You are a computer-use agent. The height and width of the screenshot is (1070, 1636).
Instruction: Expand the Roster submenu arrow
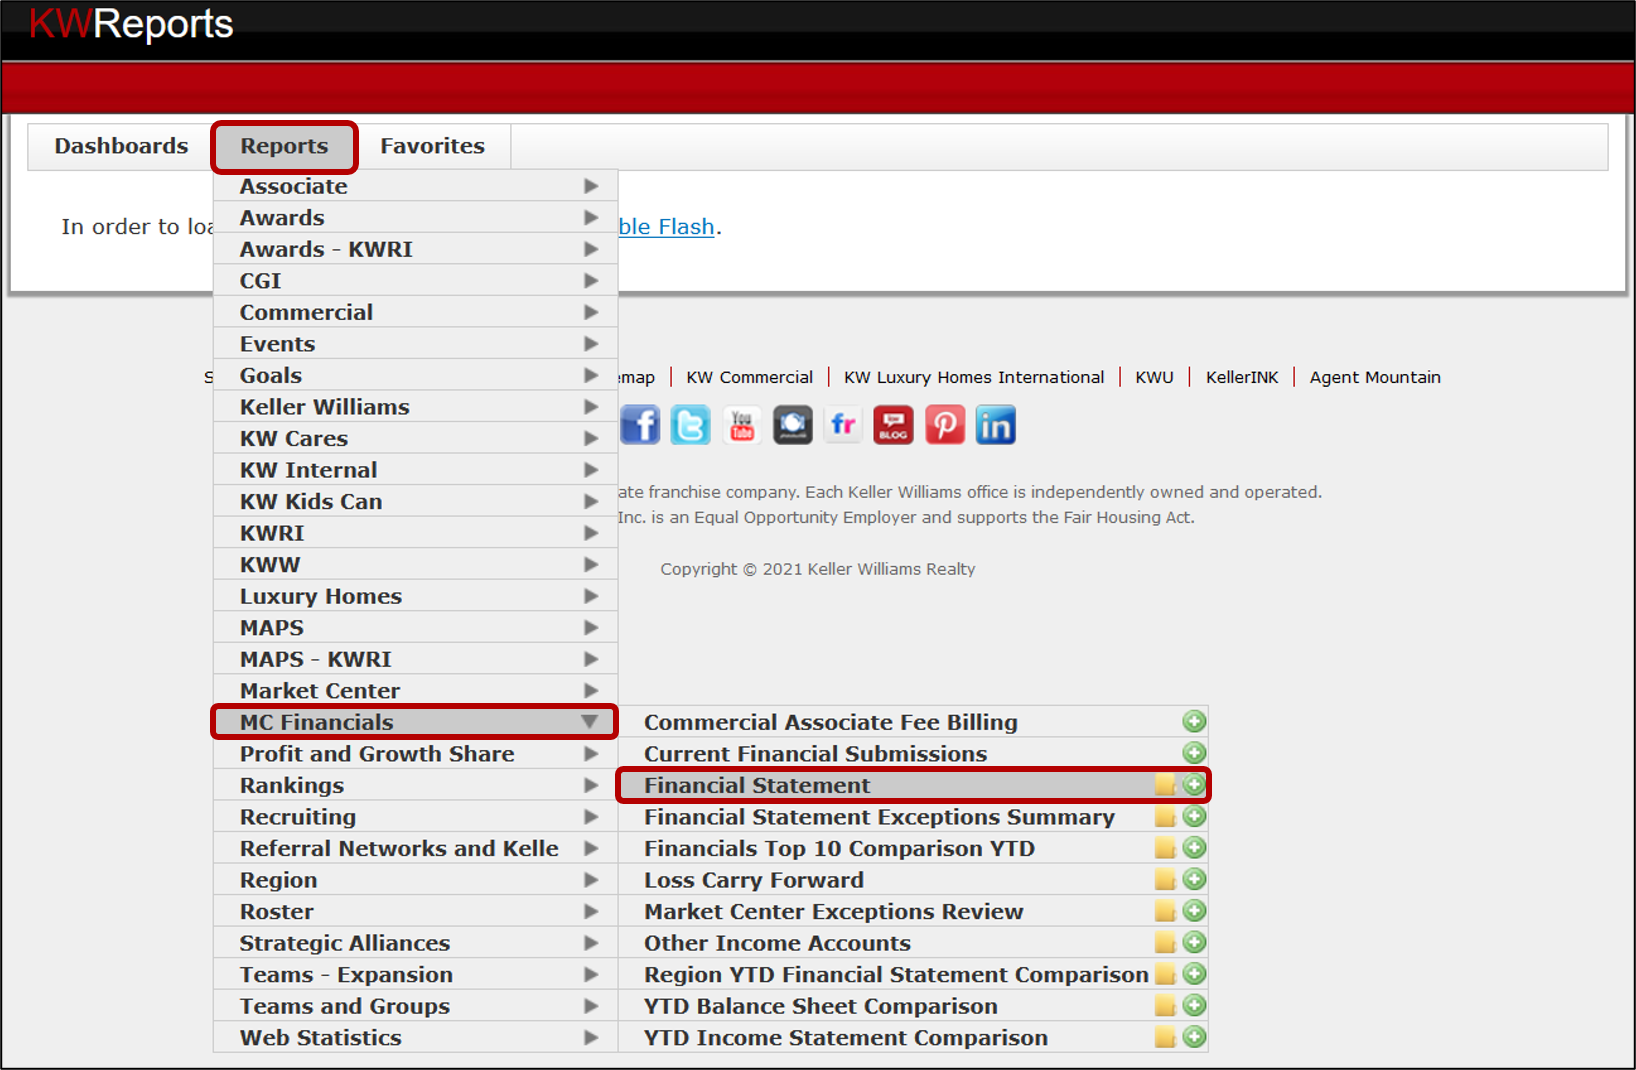(x=591, y=911)
